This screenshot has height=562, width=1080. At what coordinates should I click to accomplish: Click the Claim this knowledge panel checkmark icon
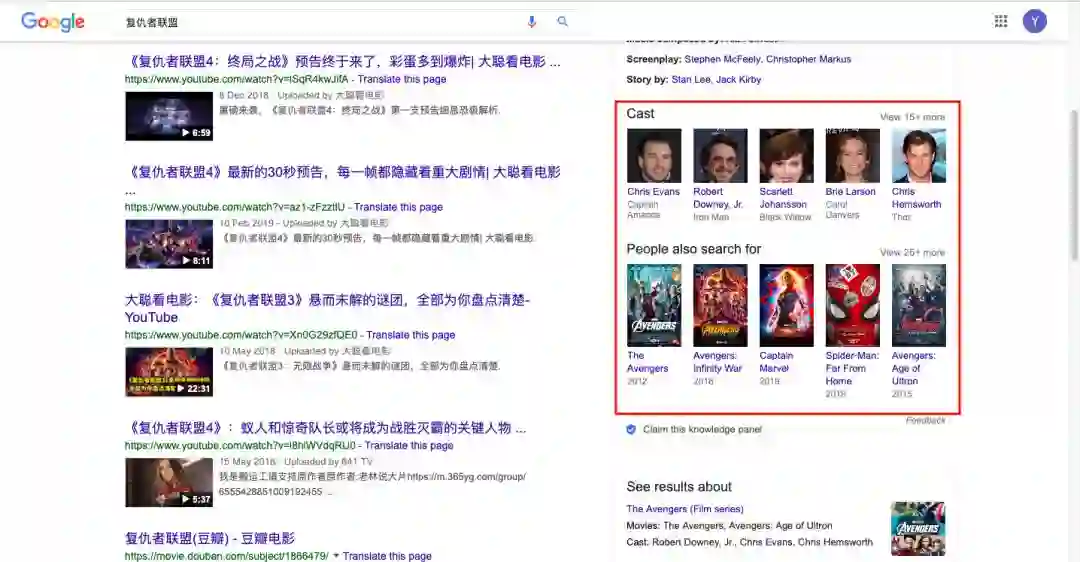point(631,430)
